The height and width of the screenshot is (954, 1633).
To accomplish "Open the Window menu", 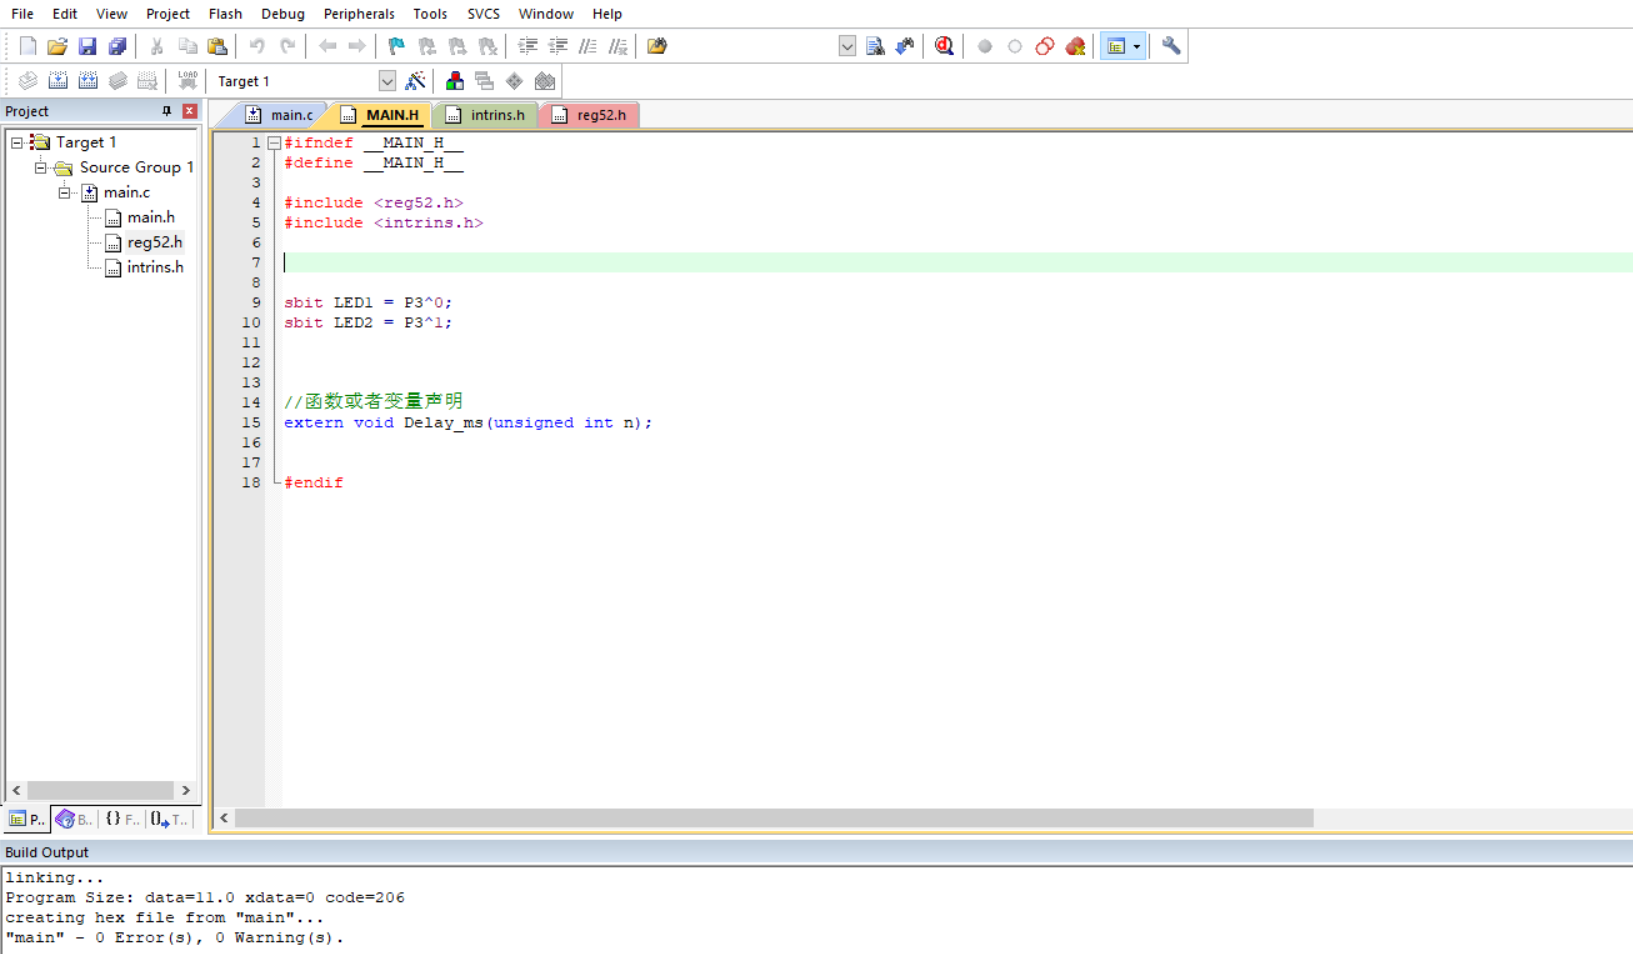I will coord(546,14).
